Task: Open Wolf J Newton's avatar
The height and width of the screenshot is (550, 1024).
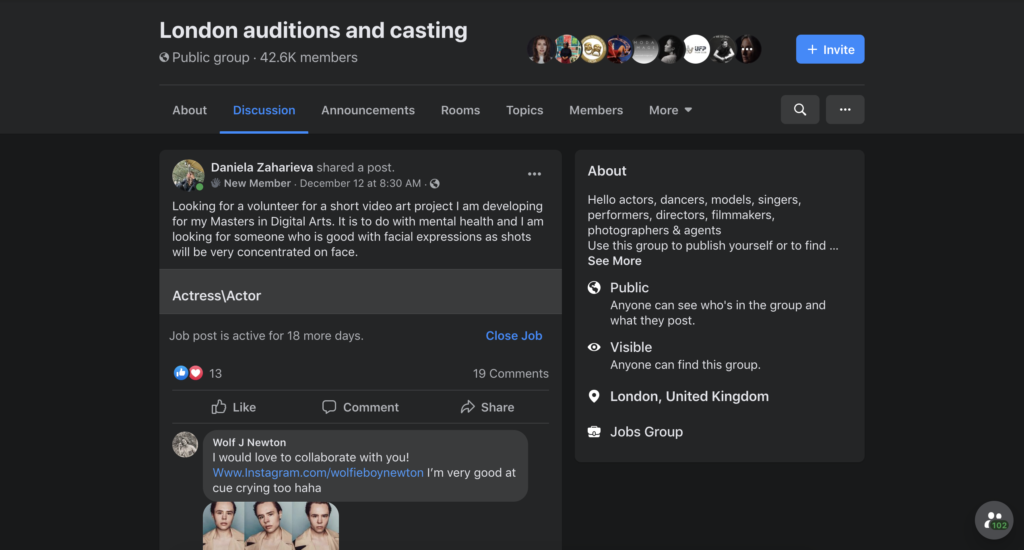Action: 185,444
